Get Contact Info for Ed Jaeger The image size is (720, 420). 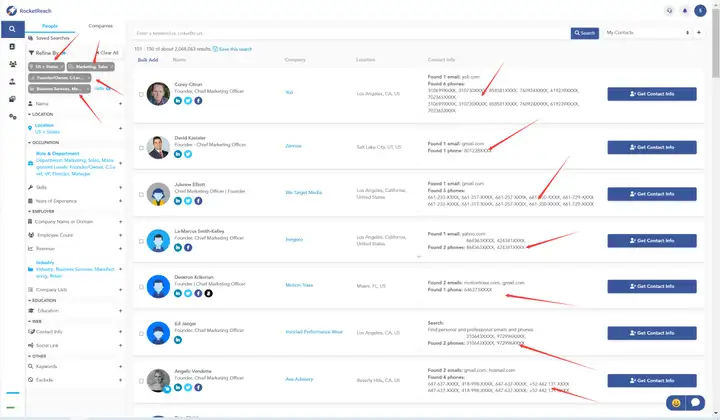[652, 333]
